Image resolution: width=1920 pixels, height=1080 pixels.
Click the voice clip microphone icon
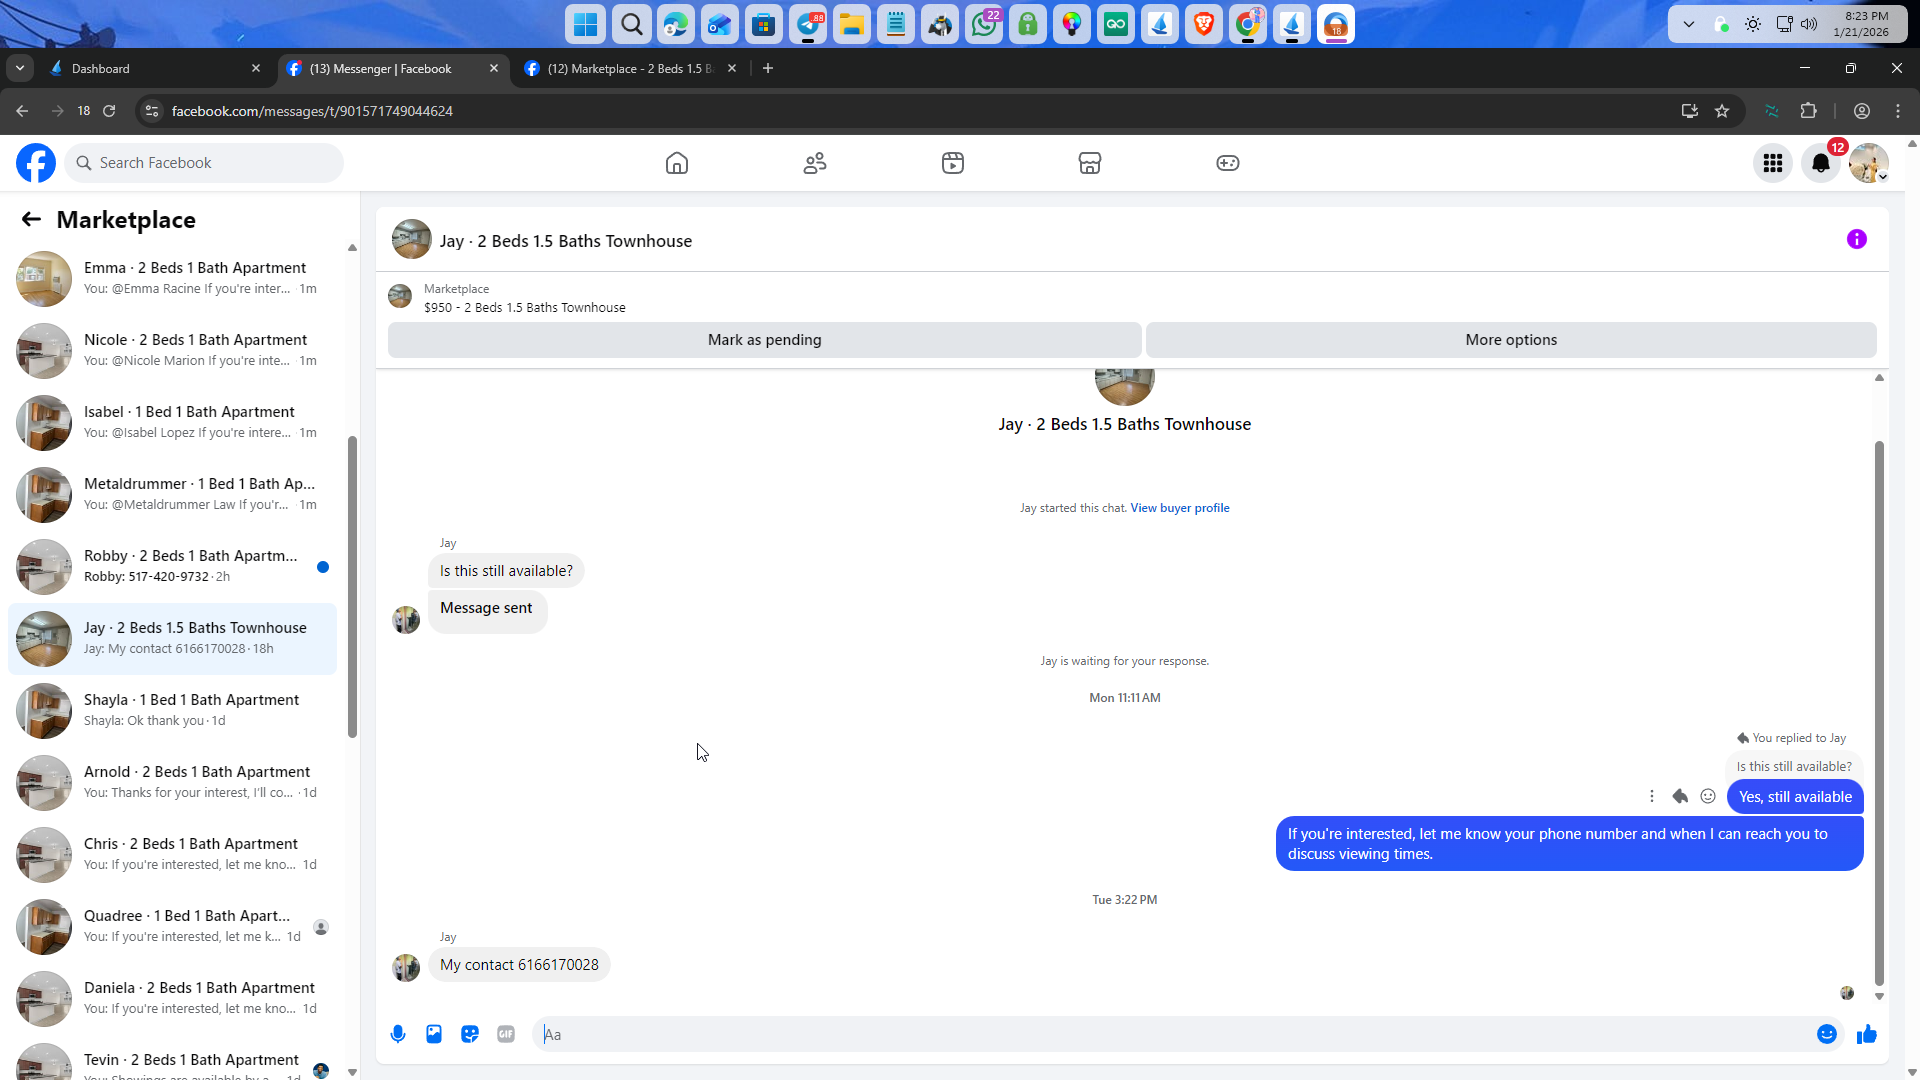[398, 1034]
